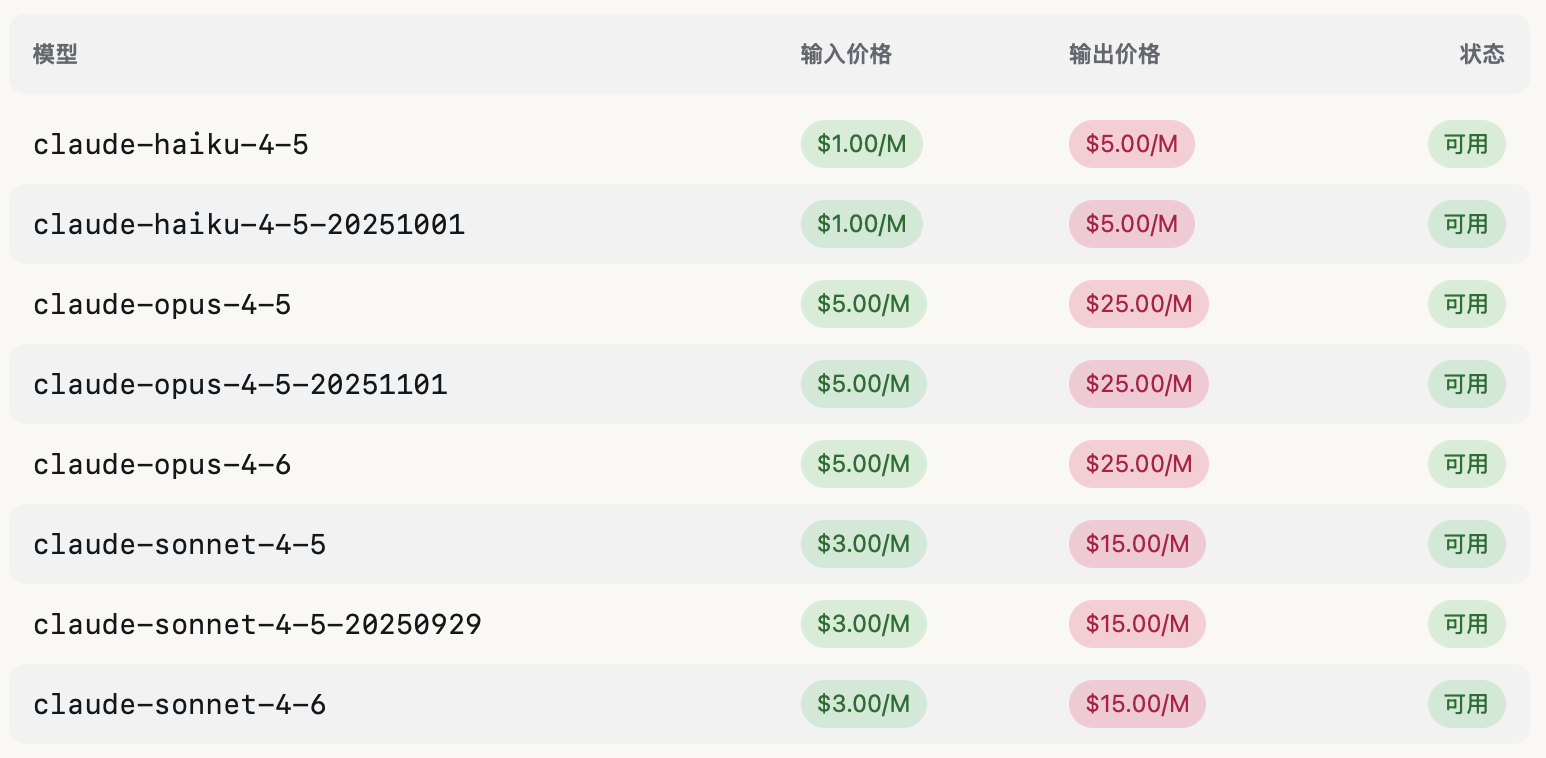Select model name claude-opus-4-5-20251101
This screenshot has height=758, width=1546.
[240, 385]
